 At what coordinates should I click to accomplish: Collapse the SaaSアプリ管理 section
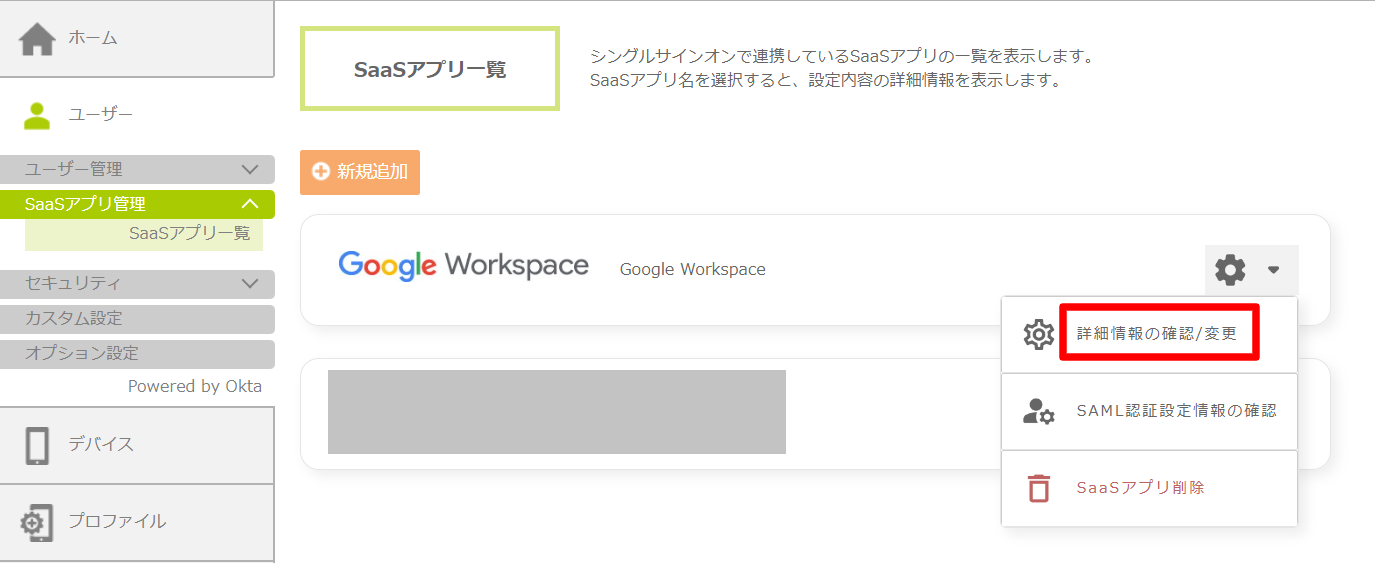pyautogui.click(x=250, y=204)
